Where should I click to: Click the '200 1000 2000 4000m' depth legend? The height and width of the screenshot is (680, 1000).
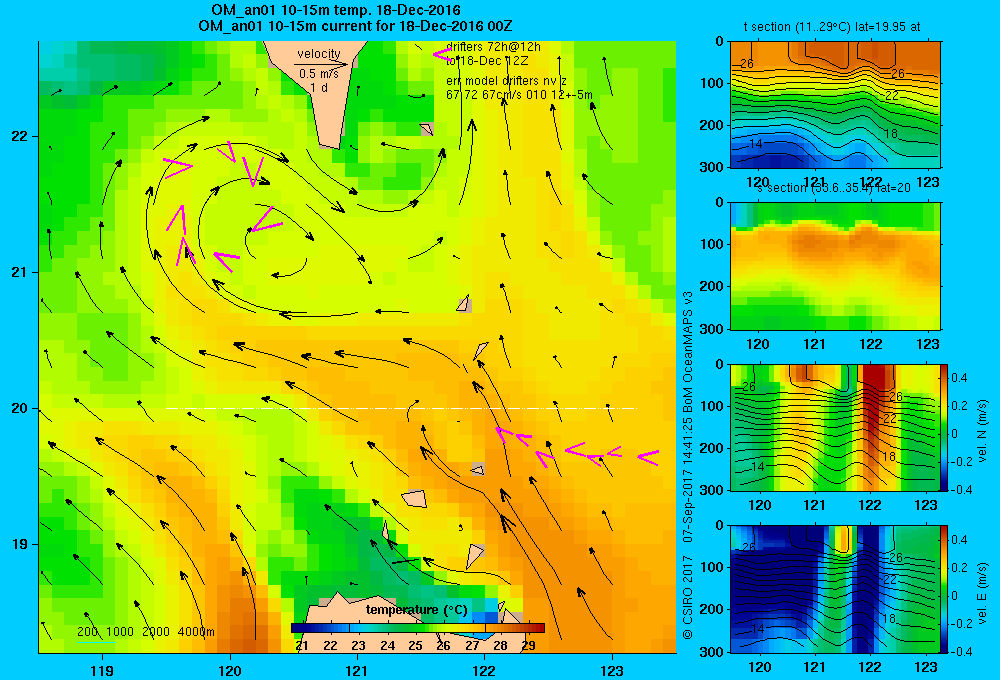146,632
